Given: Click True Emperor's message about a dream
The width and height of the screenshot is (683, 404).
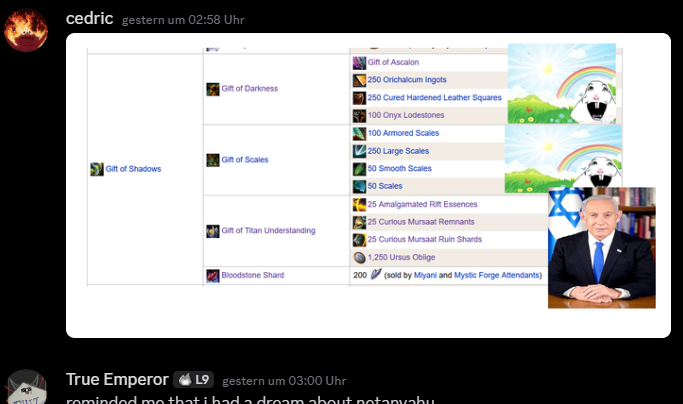Looking at the screenshot, I should (x=250, y=400).
